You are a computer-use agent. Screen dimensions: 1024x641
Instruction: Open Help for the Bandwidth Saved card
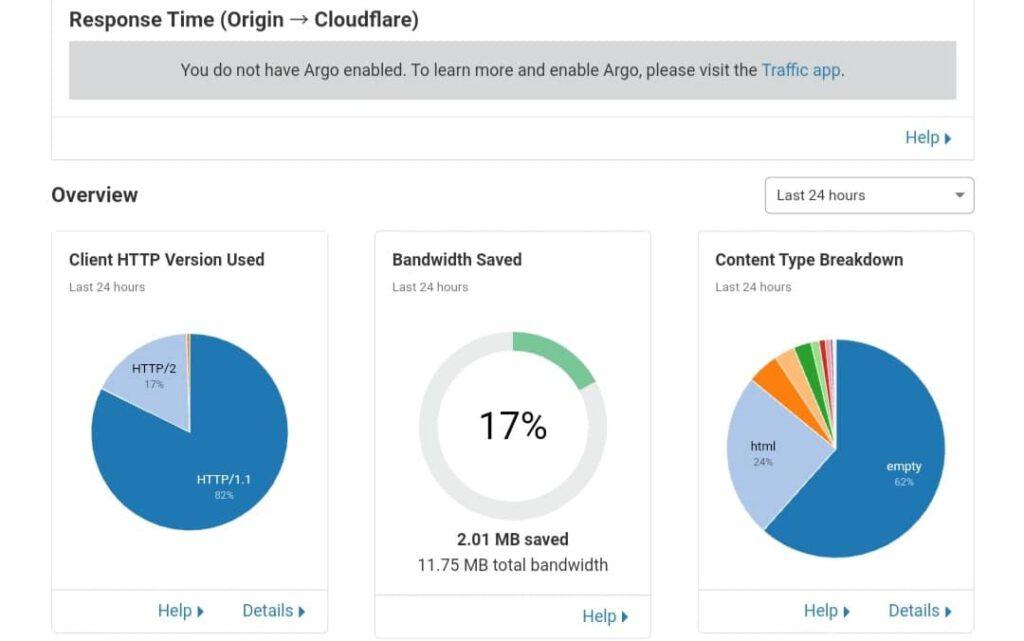point(605,616)
